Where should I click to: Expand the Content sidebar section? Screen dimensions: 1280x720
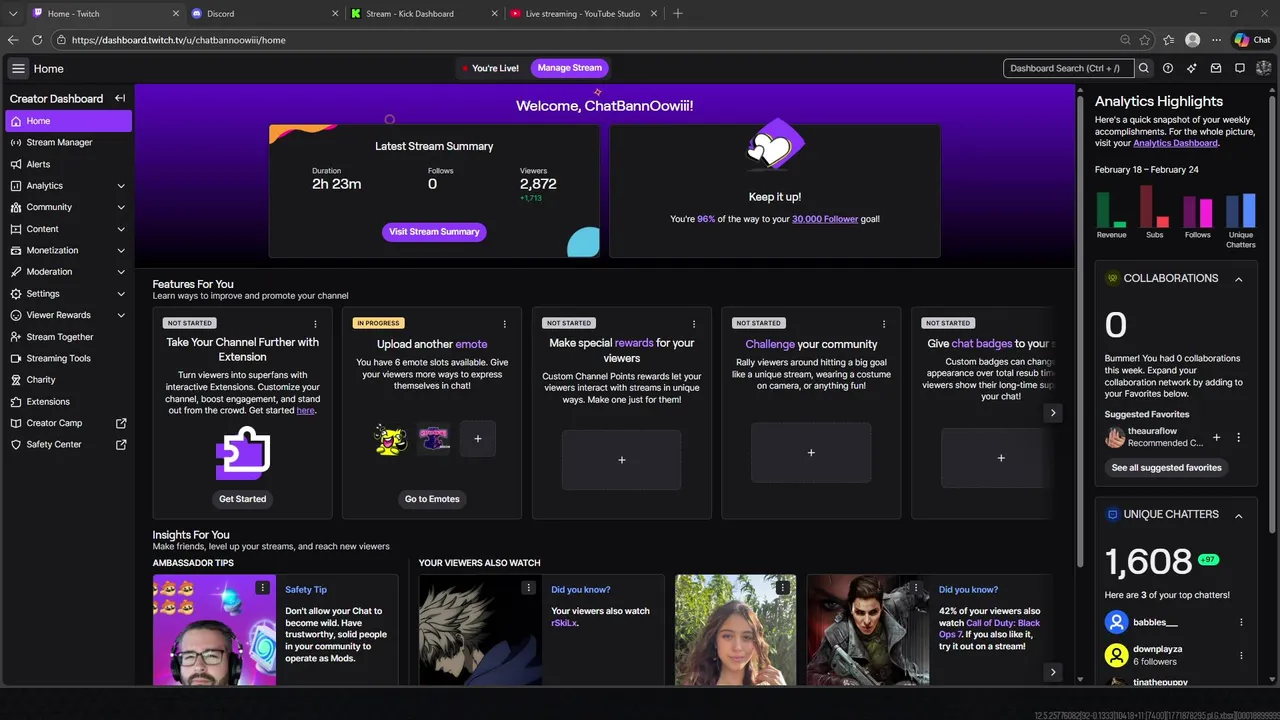click(121, 229)
